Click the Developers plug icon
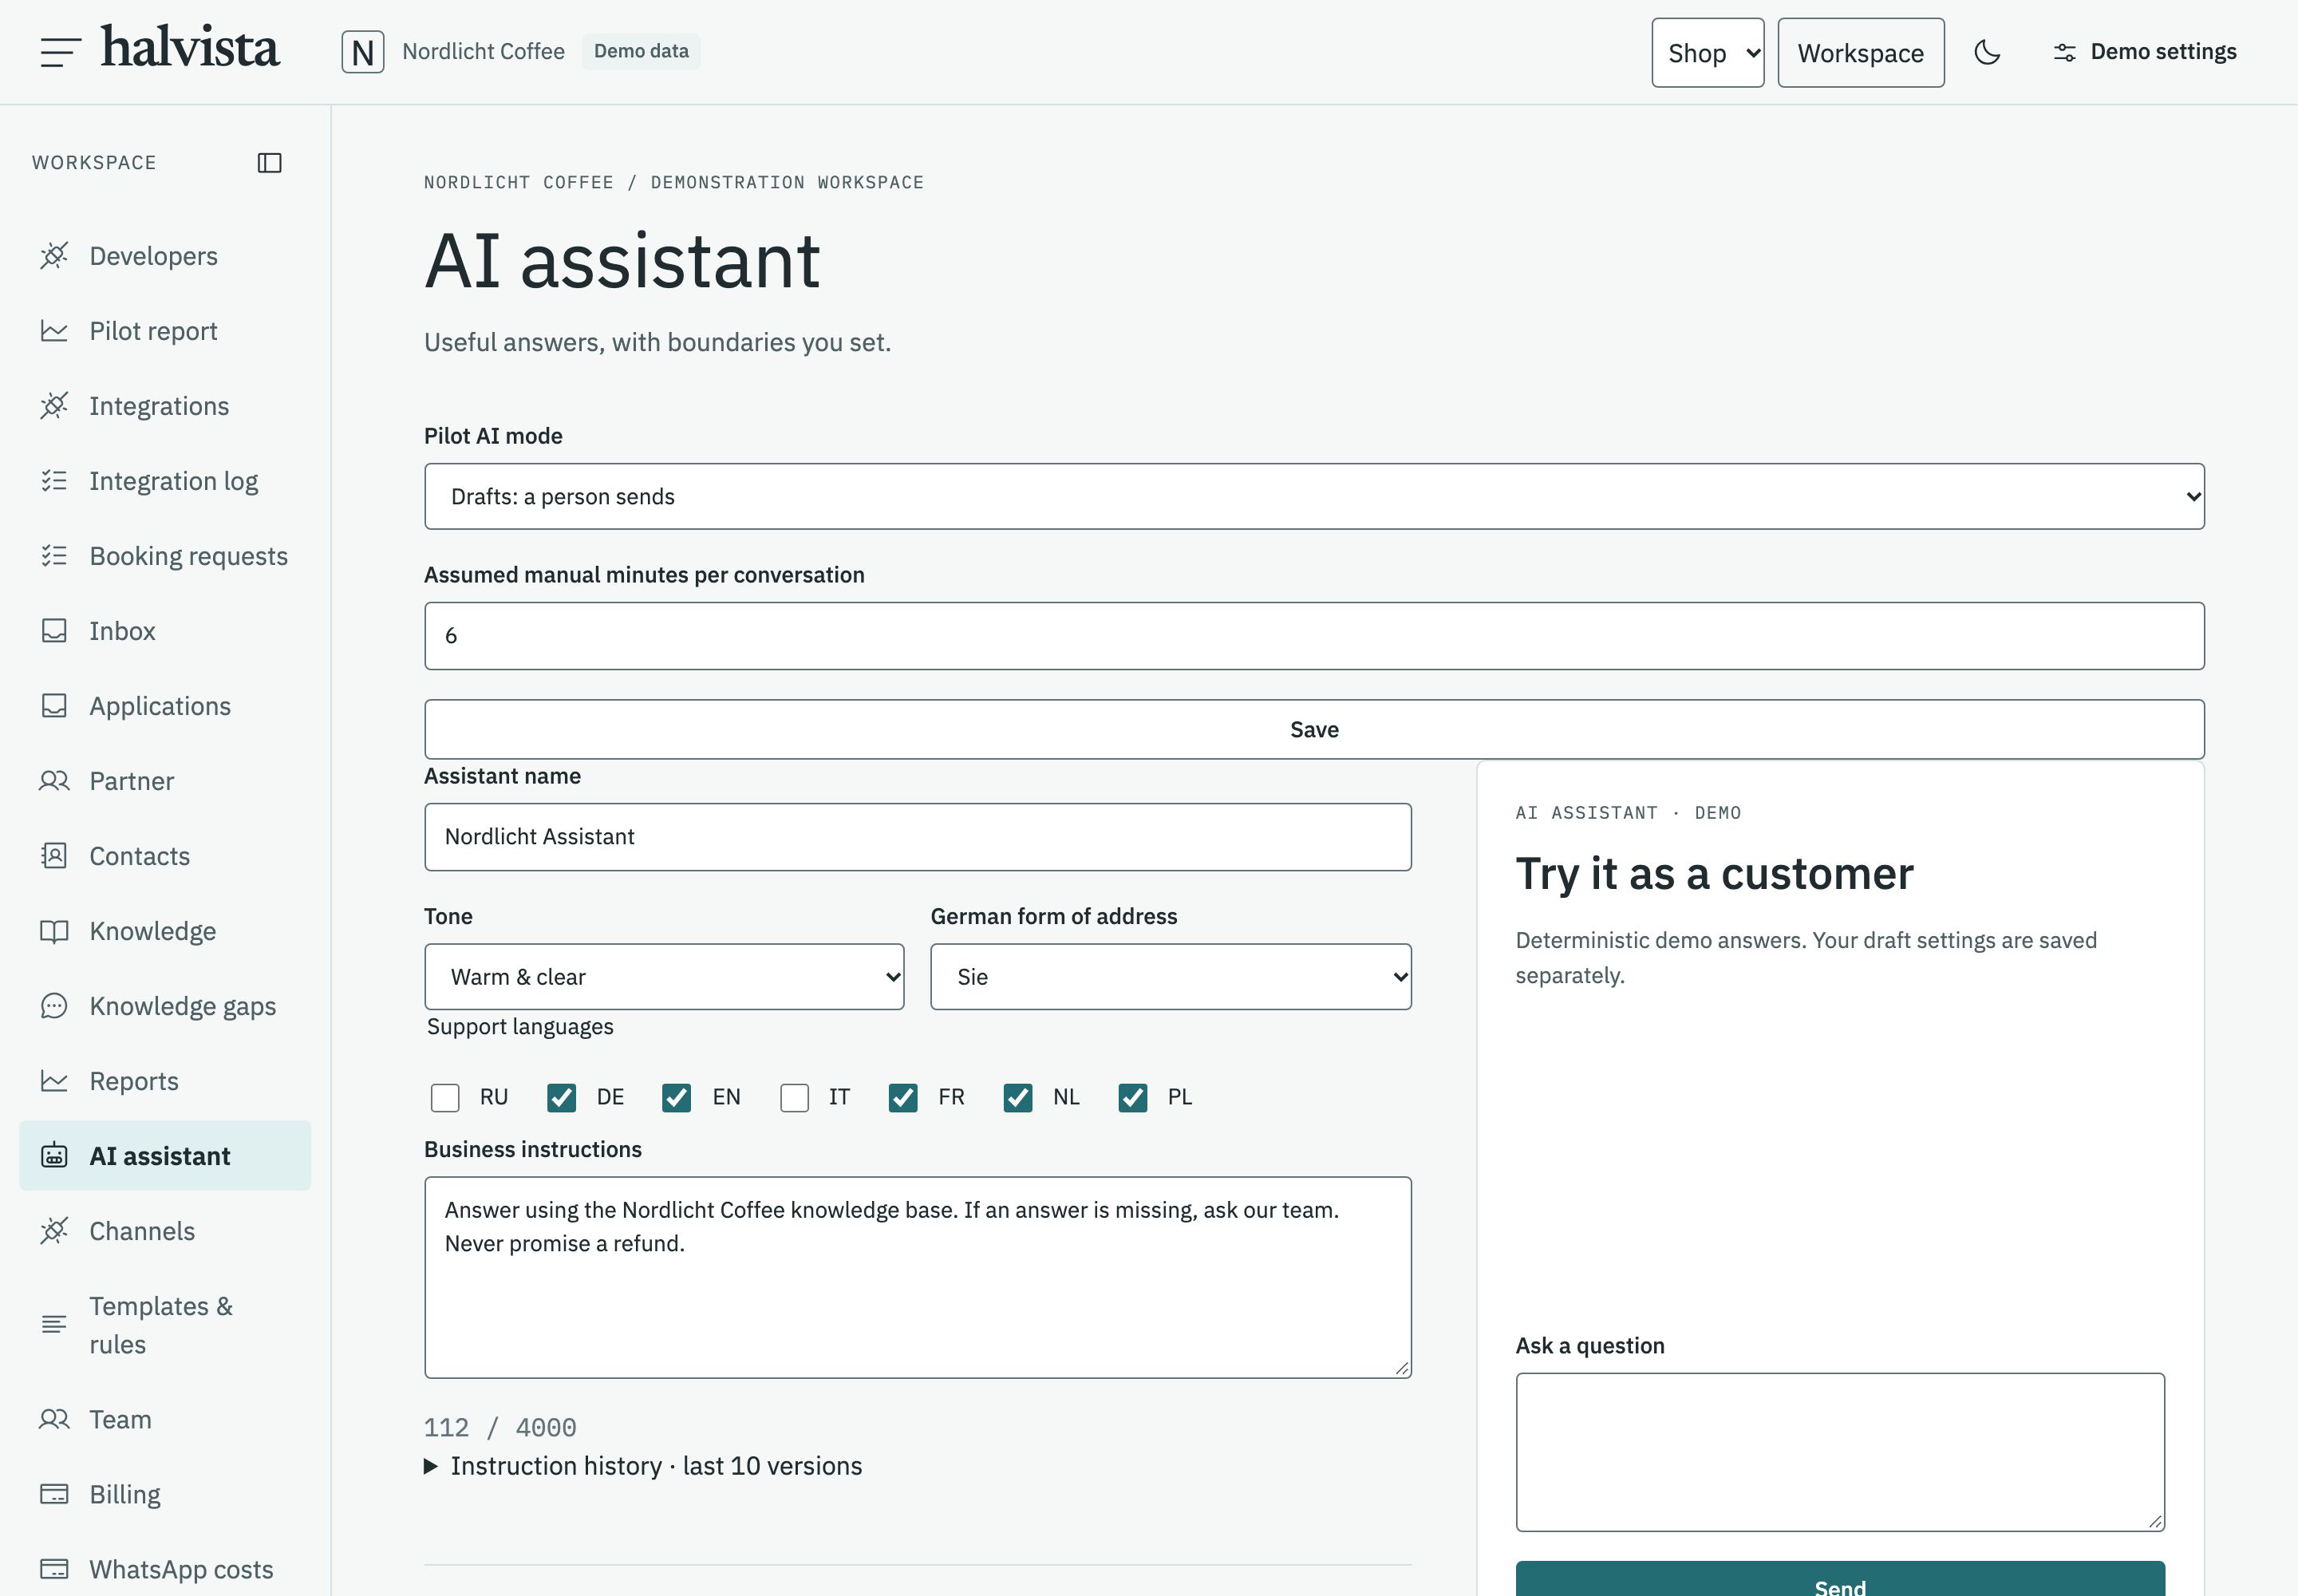This screenshot has width=2298, height=1596. [54, 256]
